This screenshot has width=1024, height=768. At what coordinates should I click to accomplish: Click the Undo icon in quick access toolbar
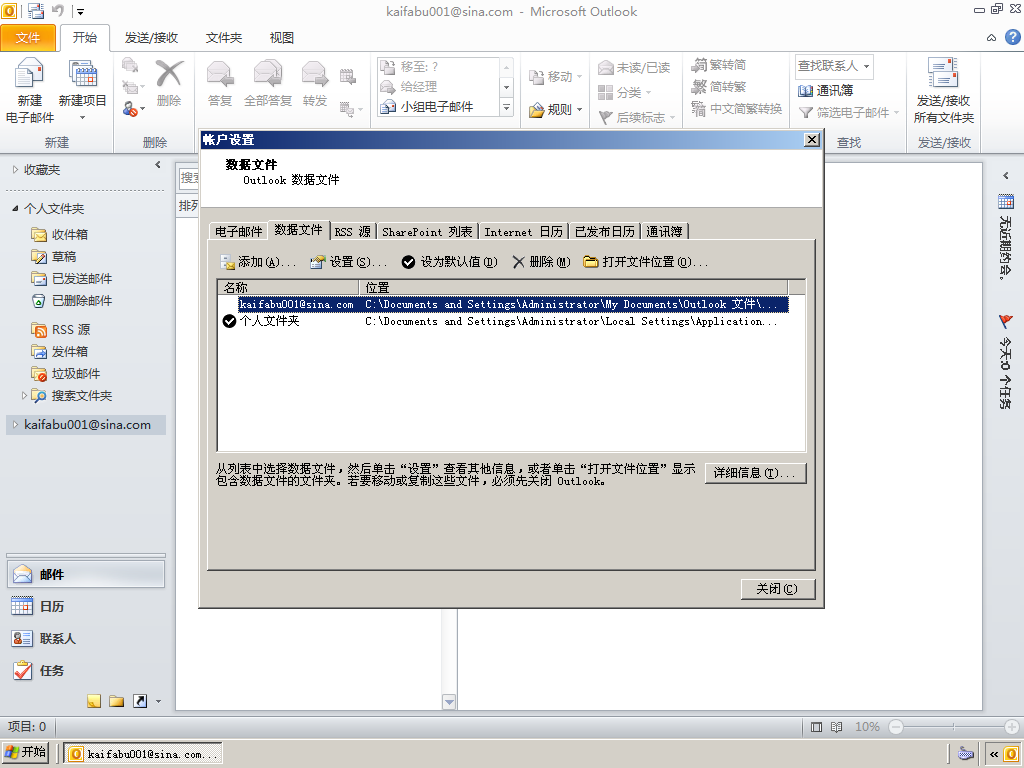pyautogui.click(x=58, y=11)
